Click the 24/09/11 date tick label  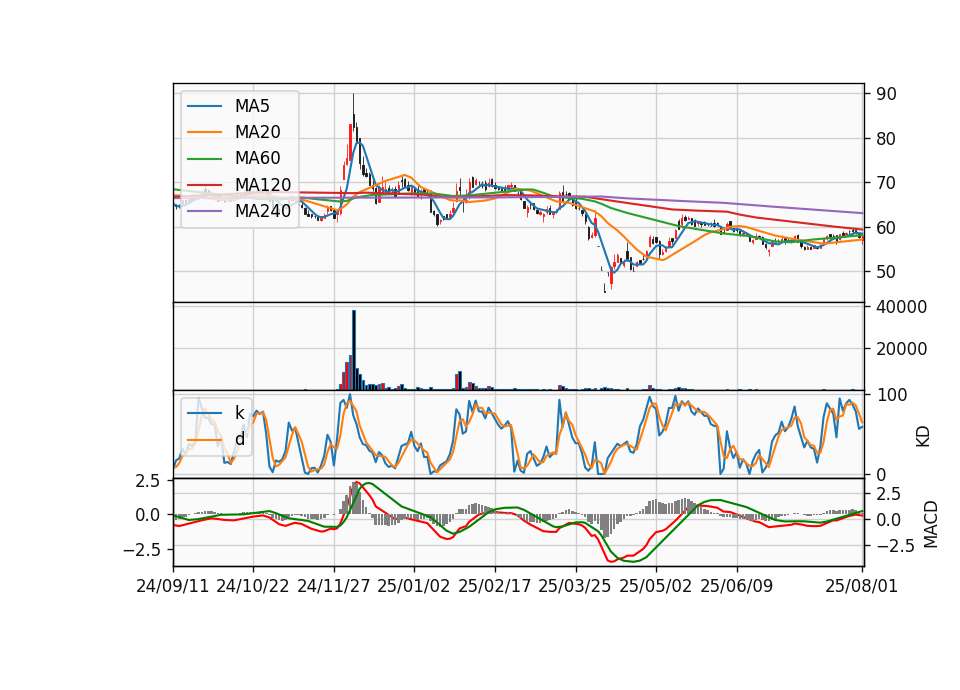click(173, 586)
